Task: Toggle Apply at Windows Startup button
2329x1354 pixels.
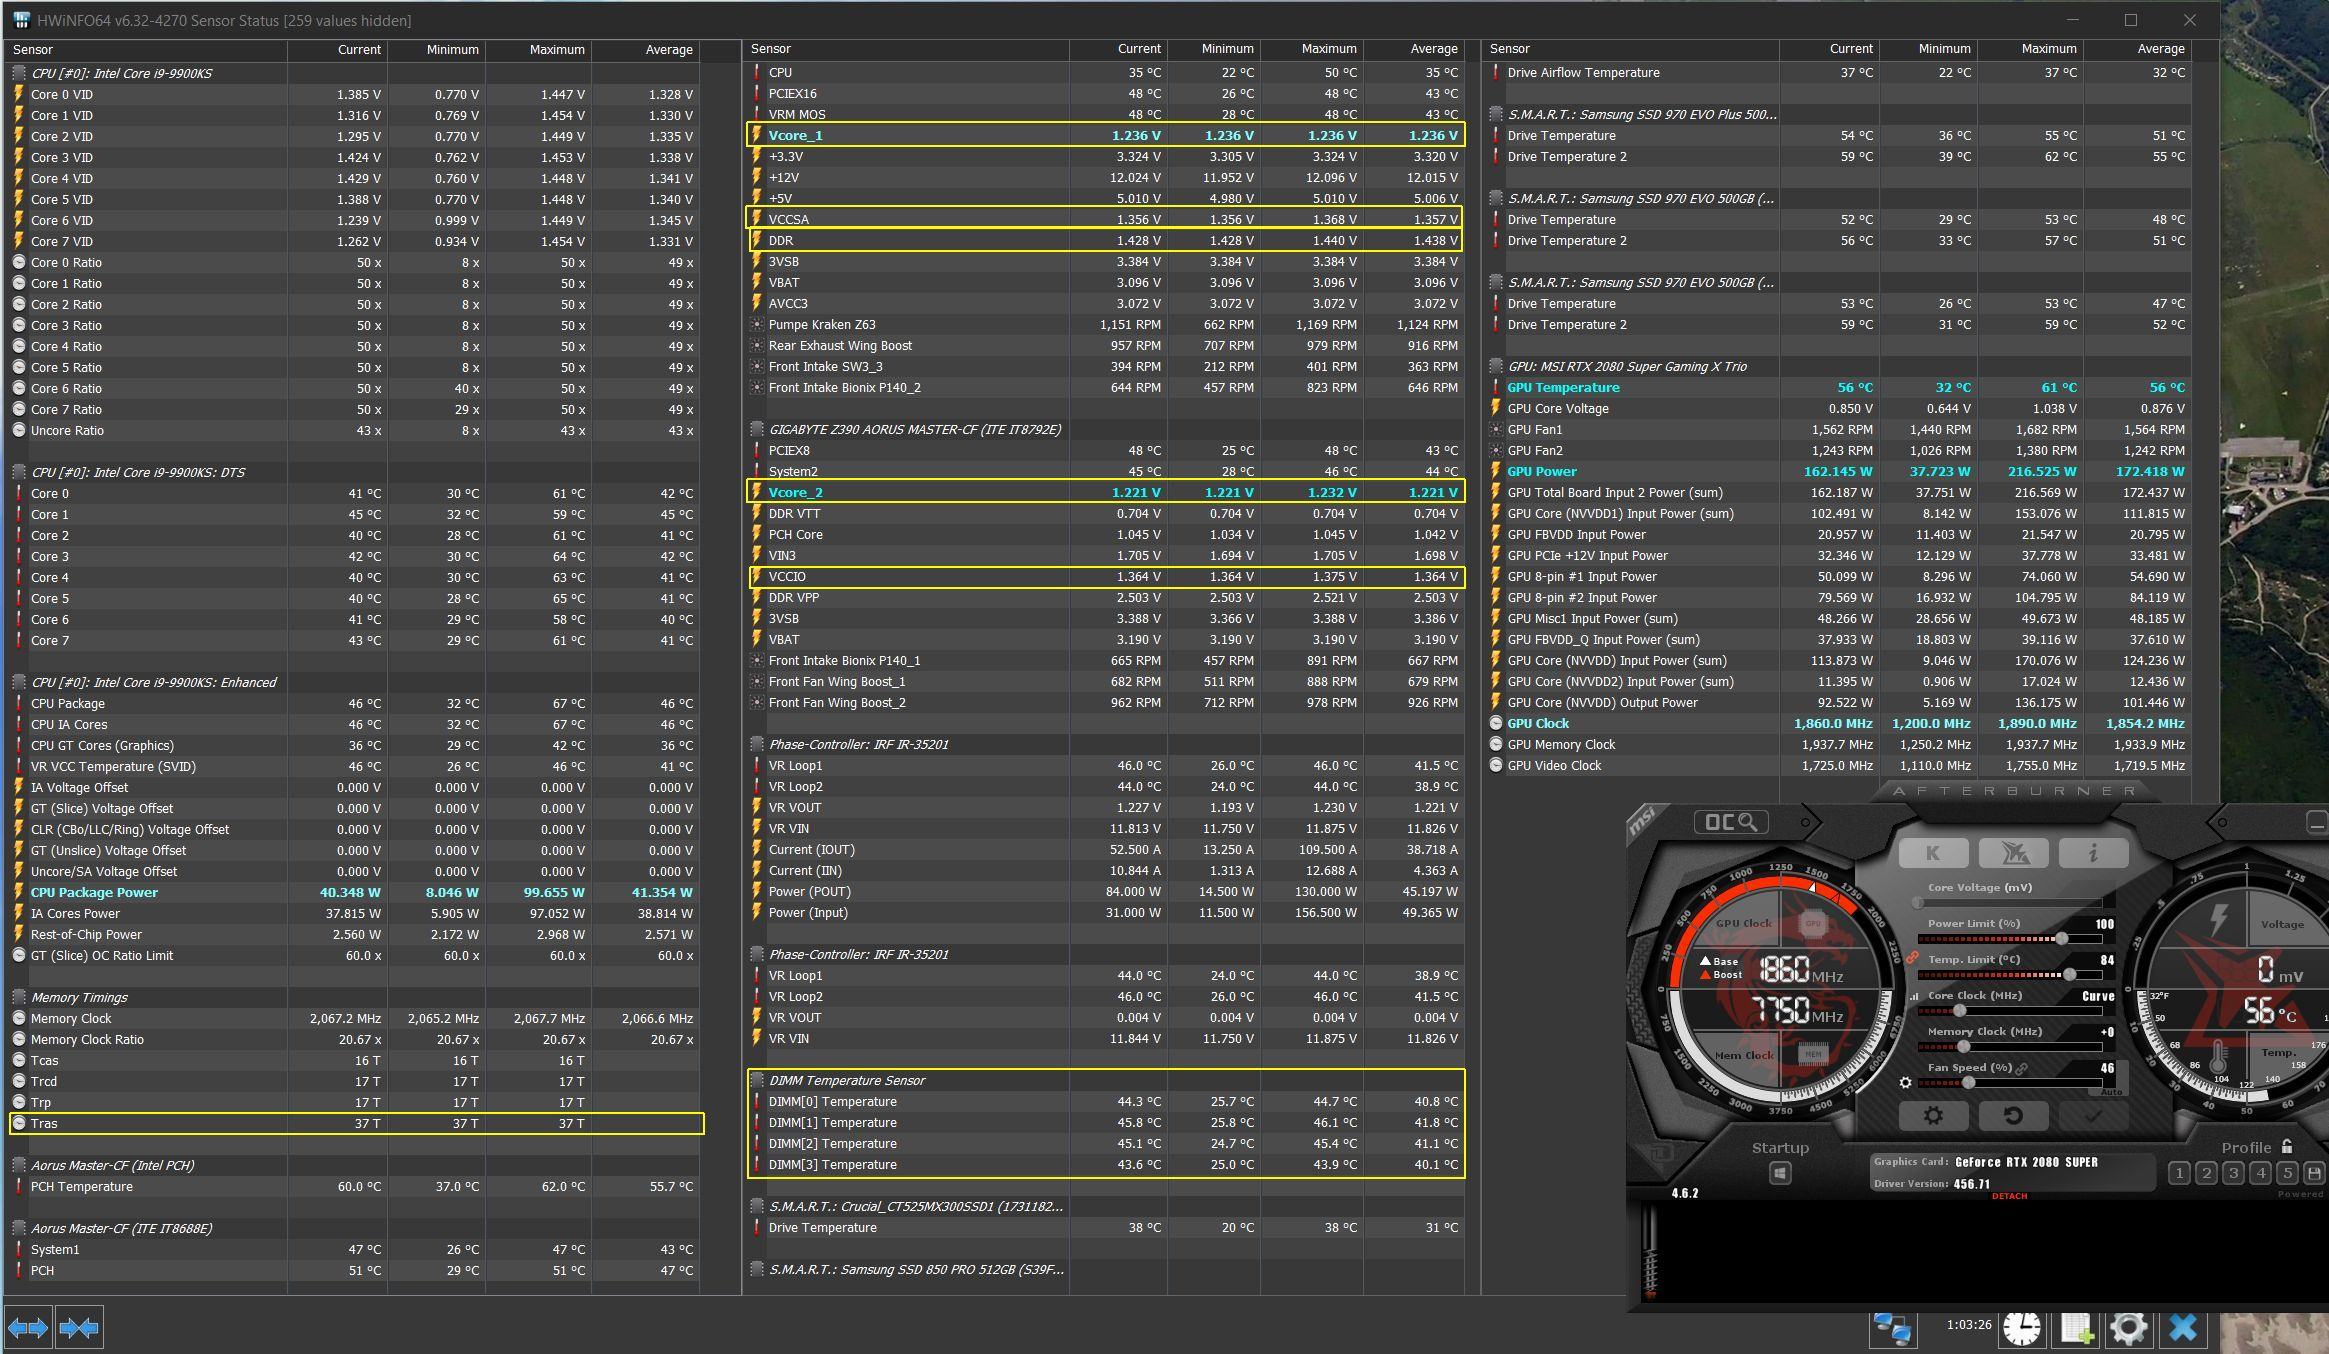Action: point(1780,1173)
